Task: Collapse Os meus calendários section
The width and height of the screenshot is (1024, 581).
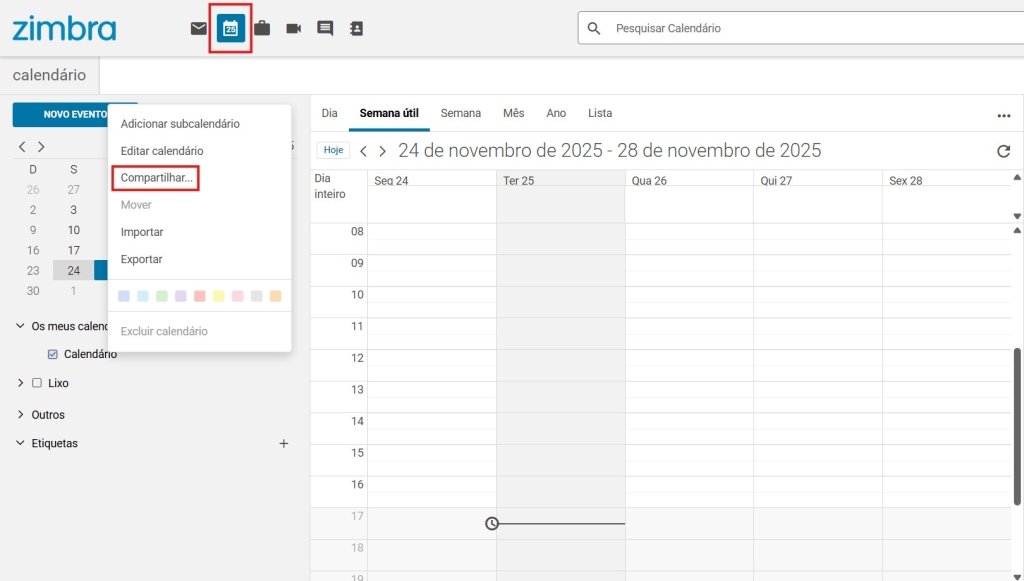Action: pos(21,326)
